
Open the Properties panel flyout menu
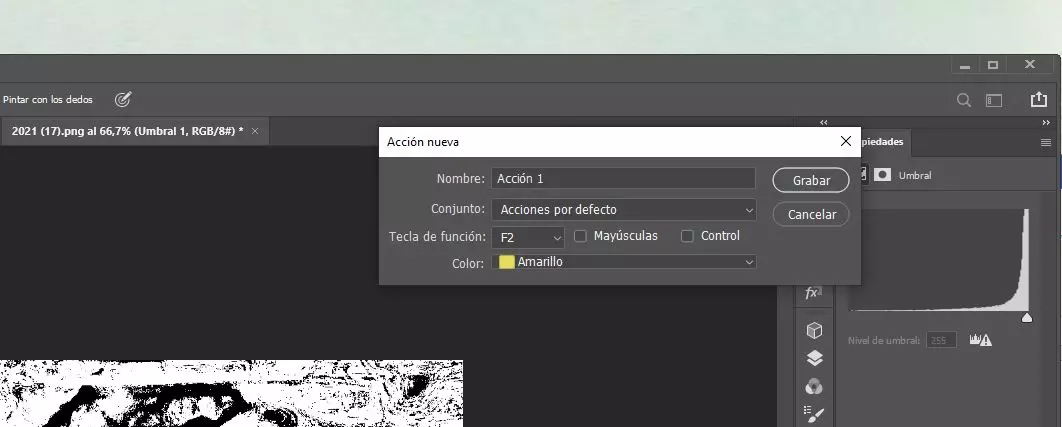tap(1046, 143)
